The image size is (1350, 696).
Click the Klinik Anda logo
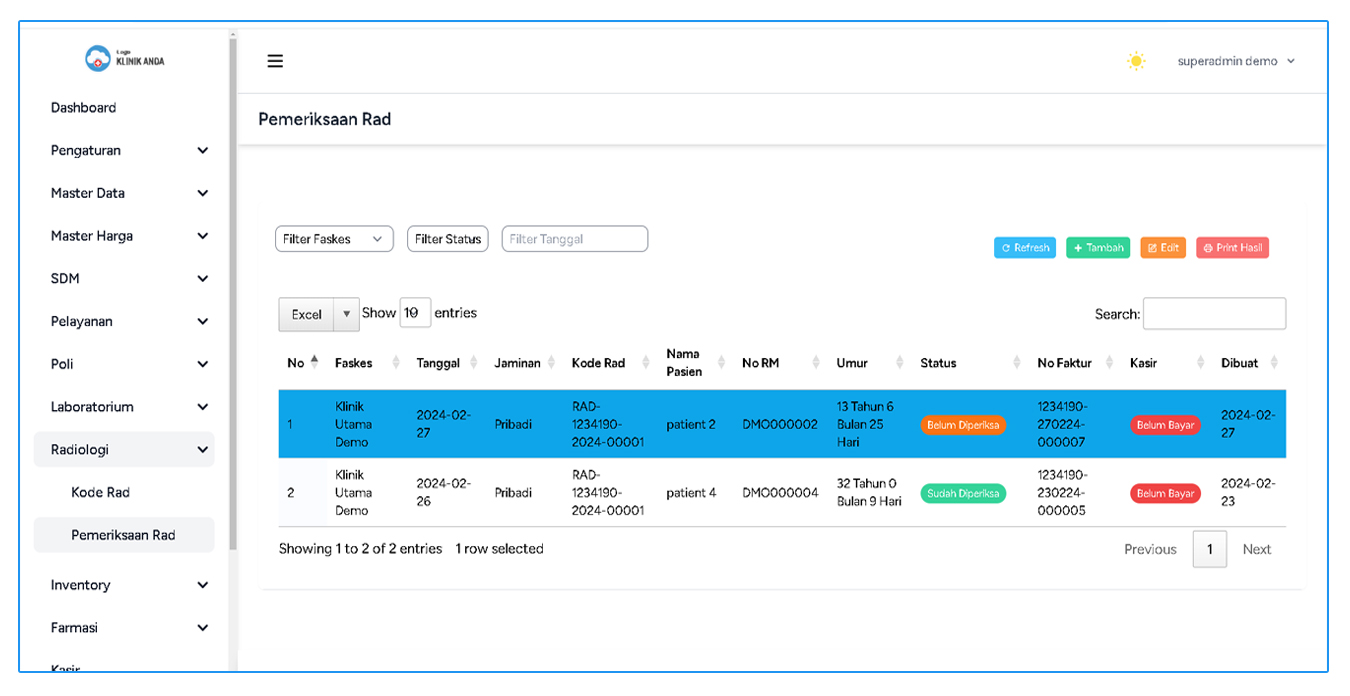(x=125, y=59)
